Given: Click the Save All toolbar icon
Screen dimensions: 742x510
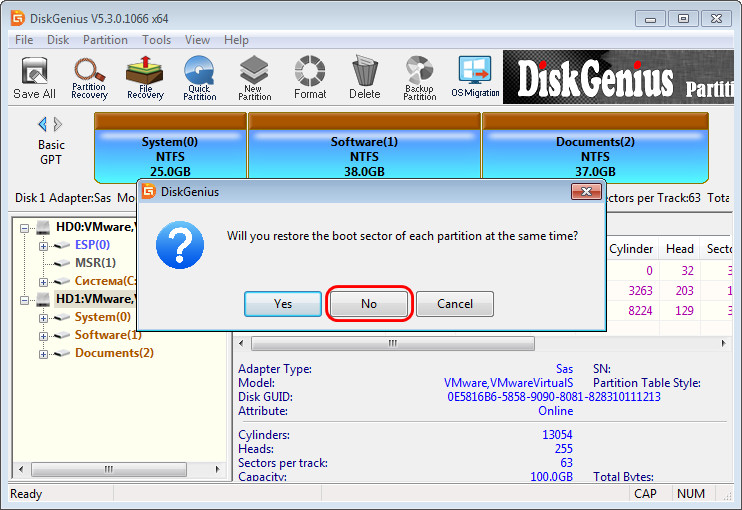Looking at the screenshot, I should (x=34, y=78).
